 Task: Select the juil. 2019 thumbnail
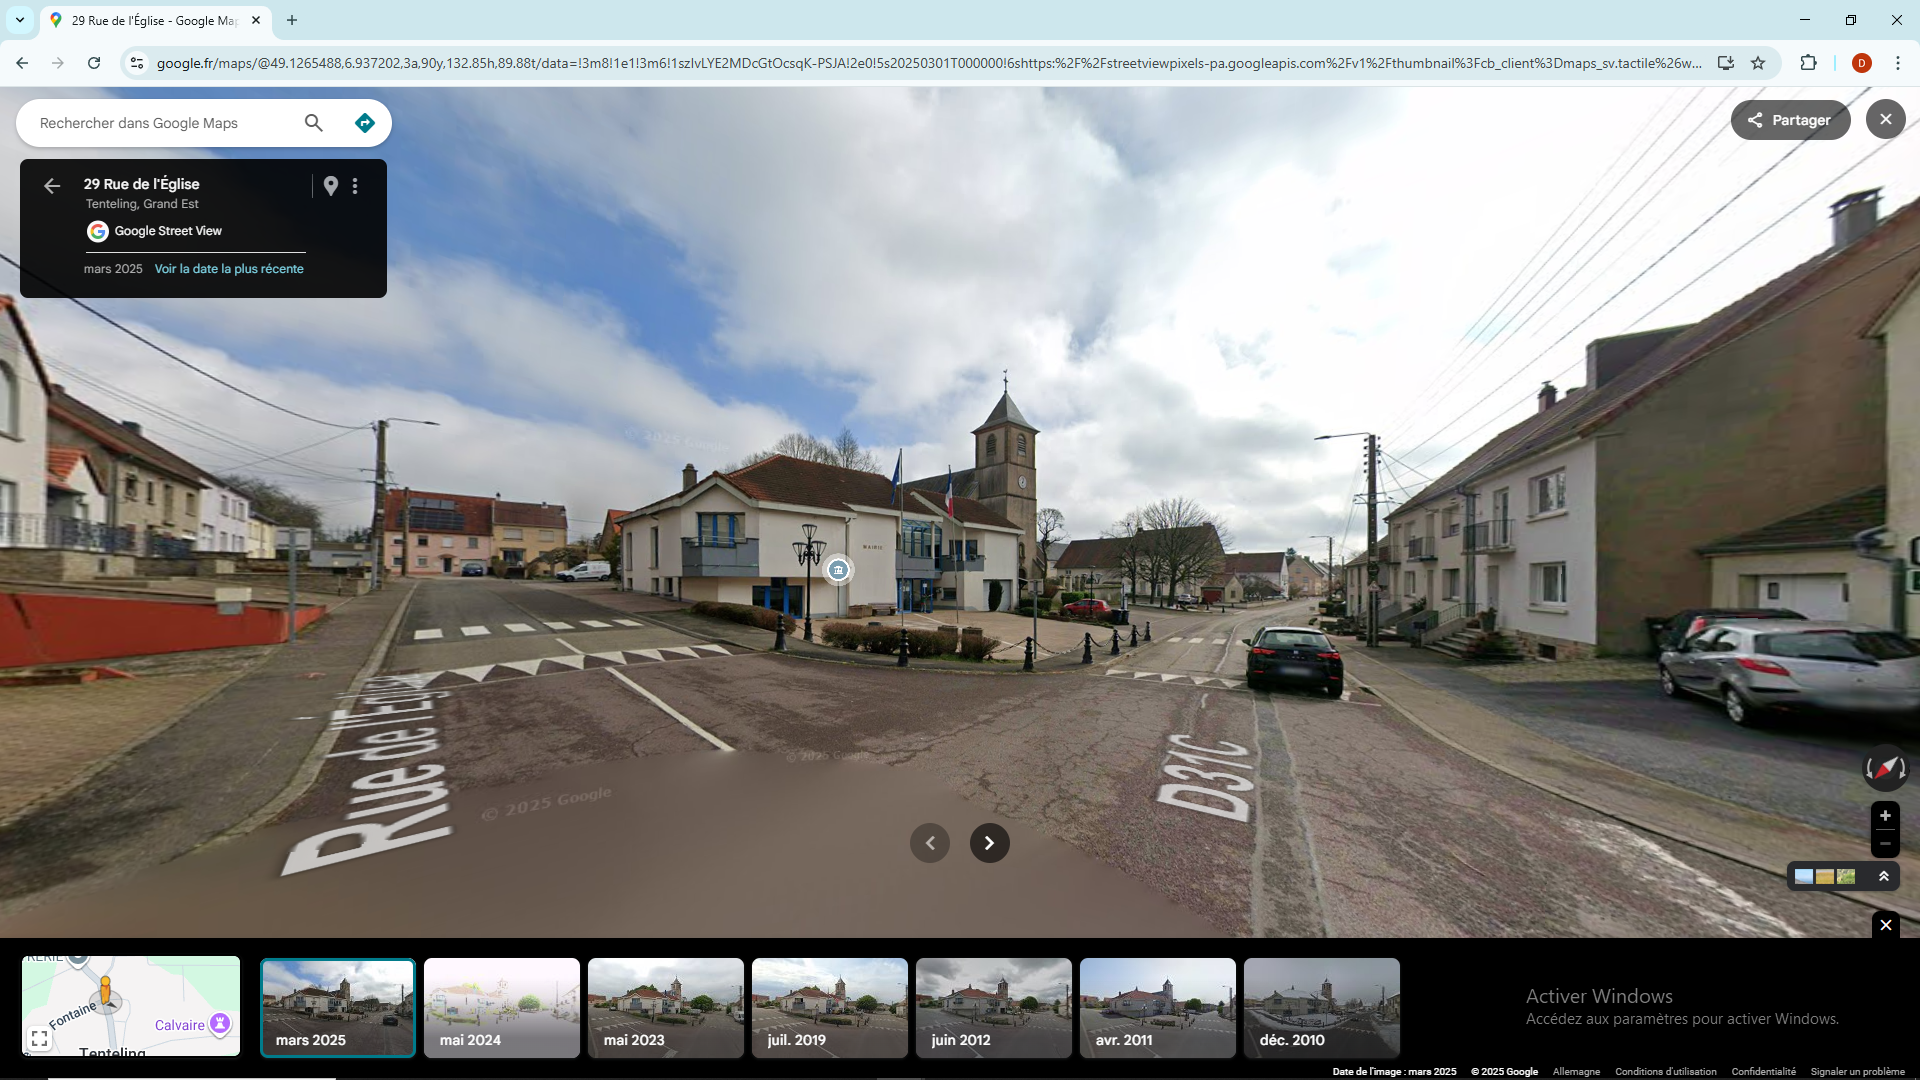(x=830, y=1008)
